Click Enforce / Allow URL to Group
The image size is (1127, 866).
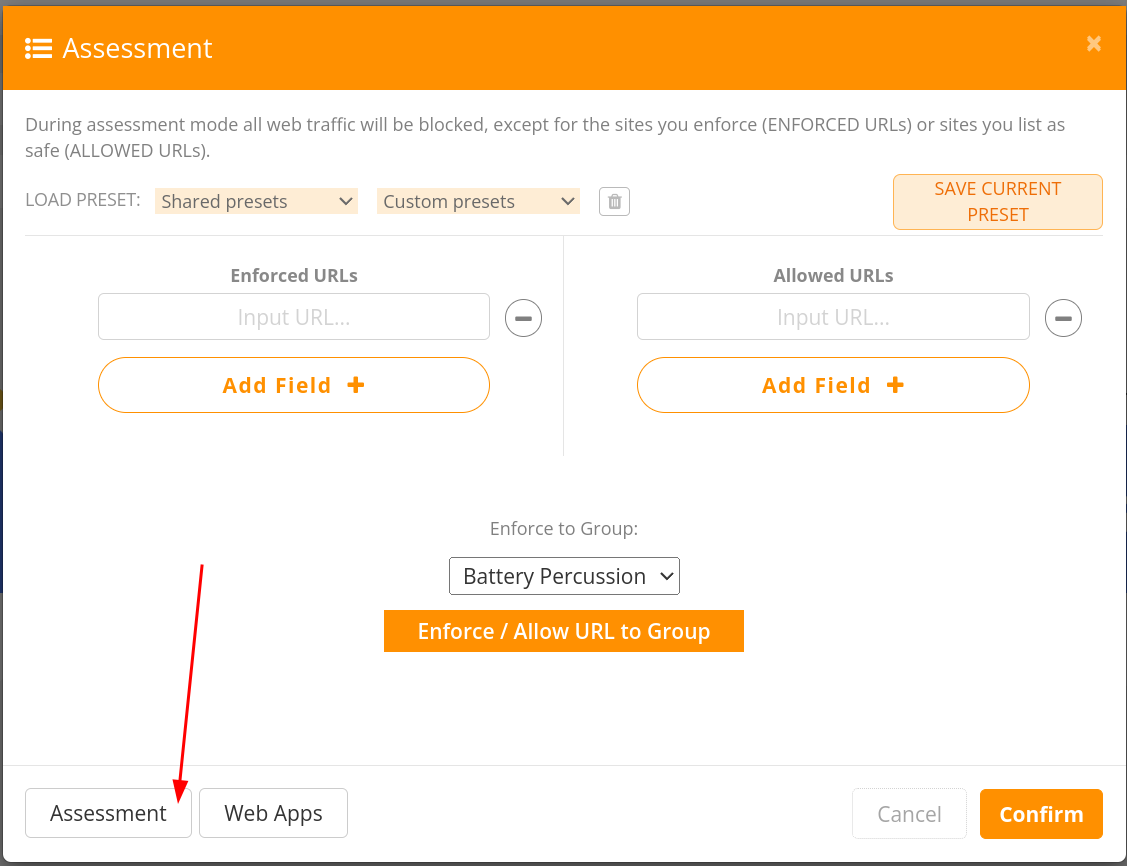(564, 631)
